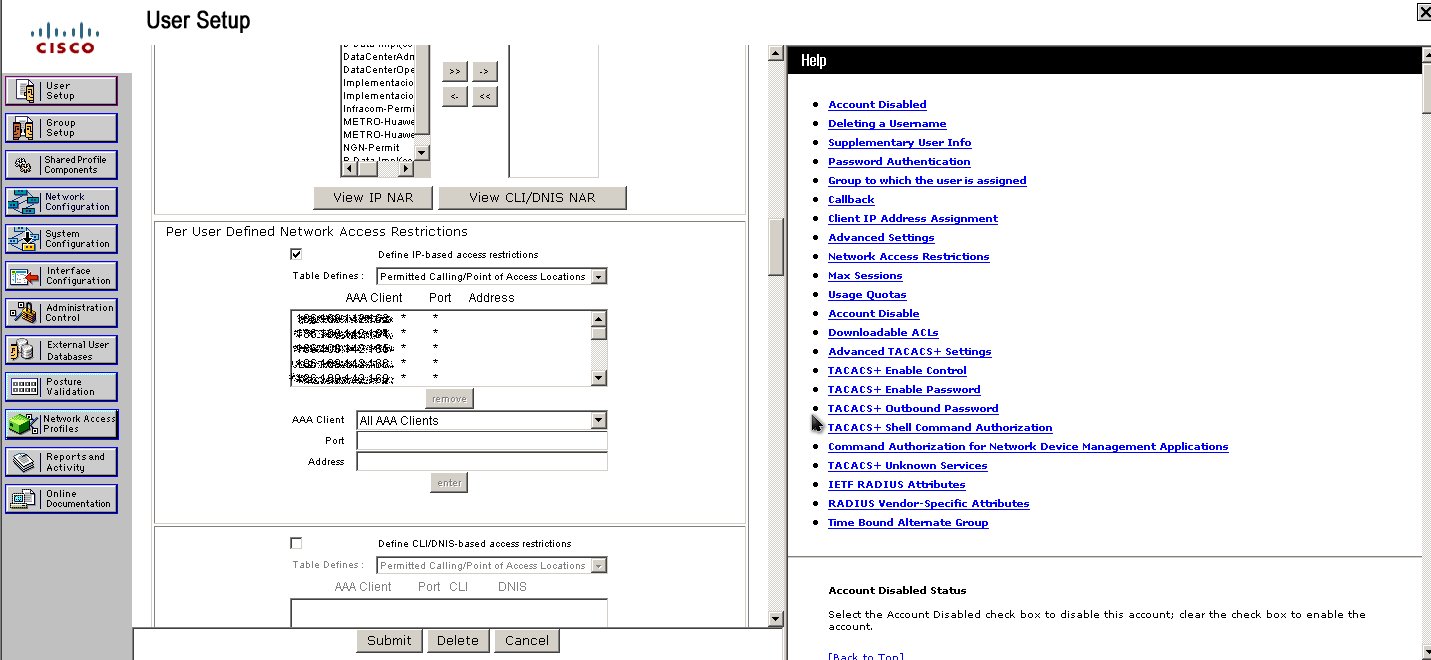Click down arrow of AAA Client table scrollbar
This screenshot has width=1431, height=660.
coord(598,377)
